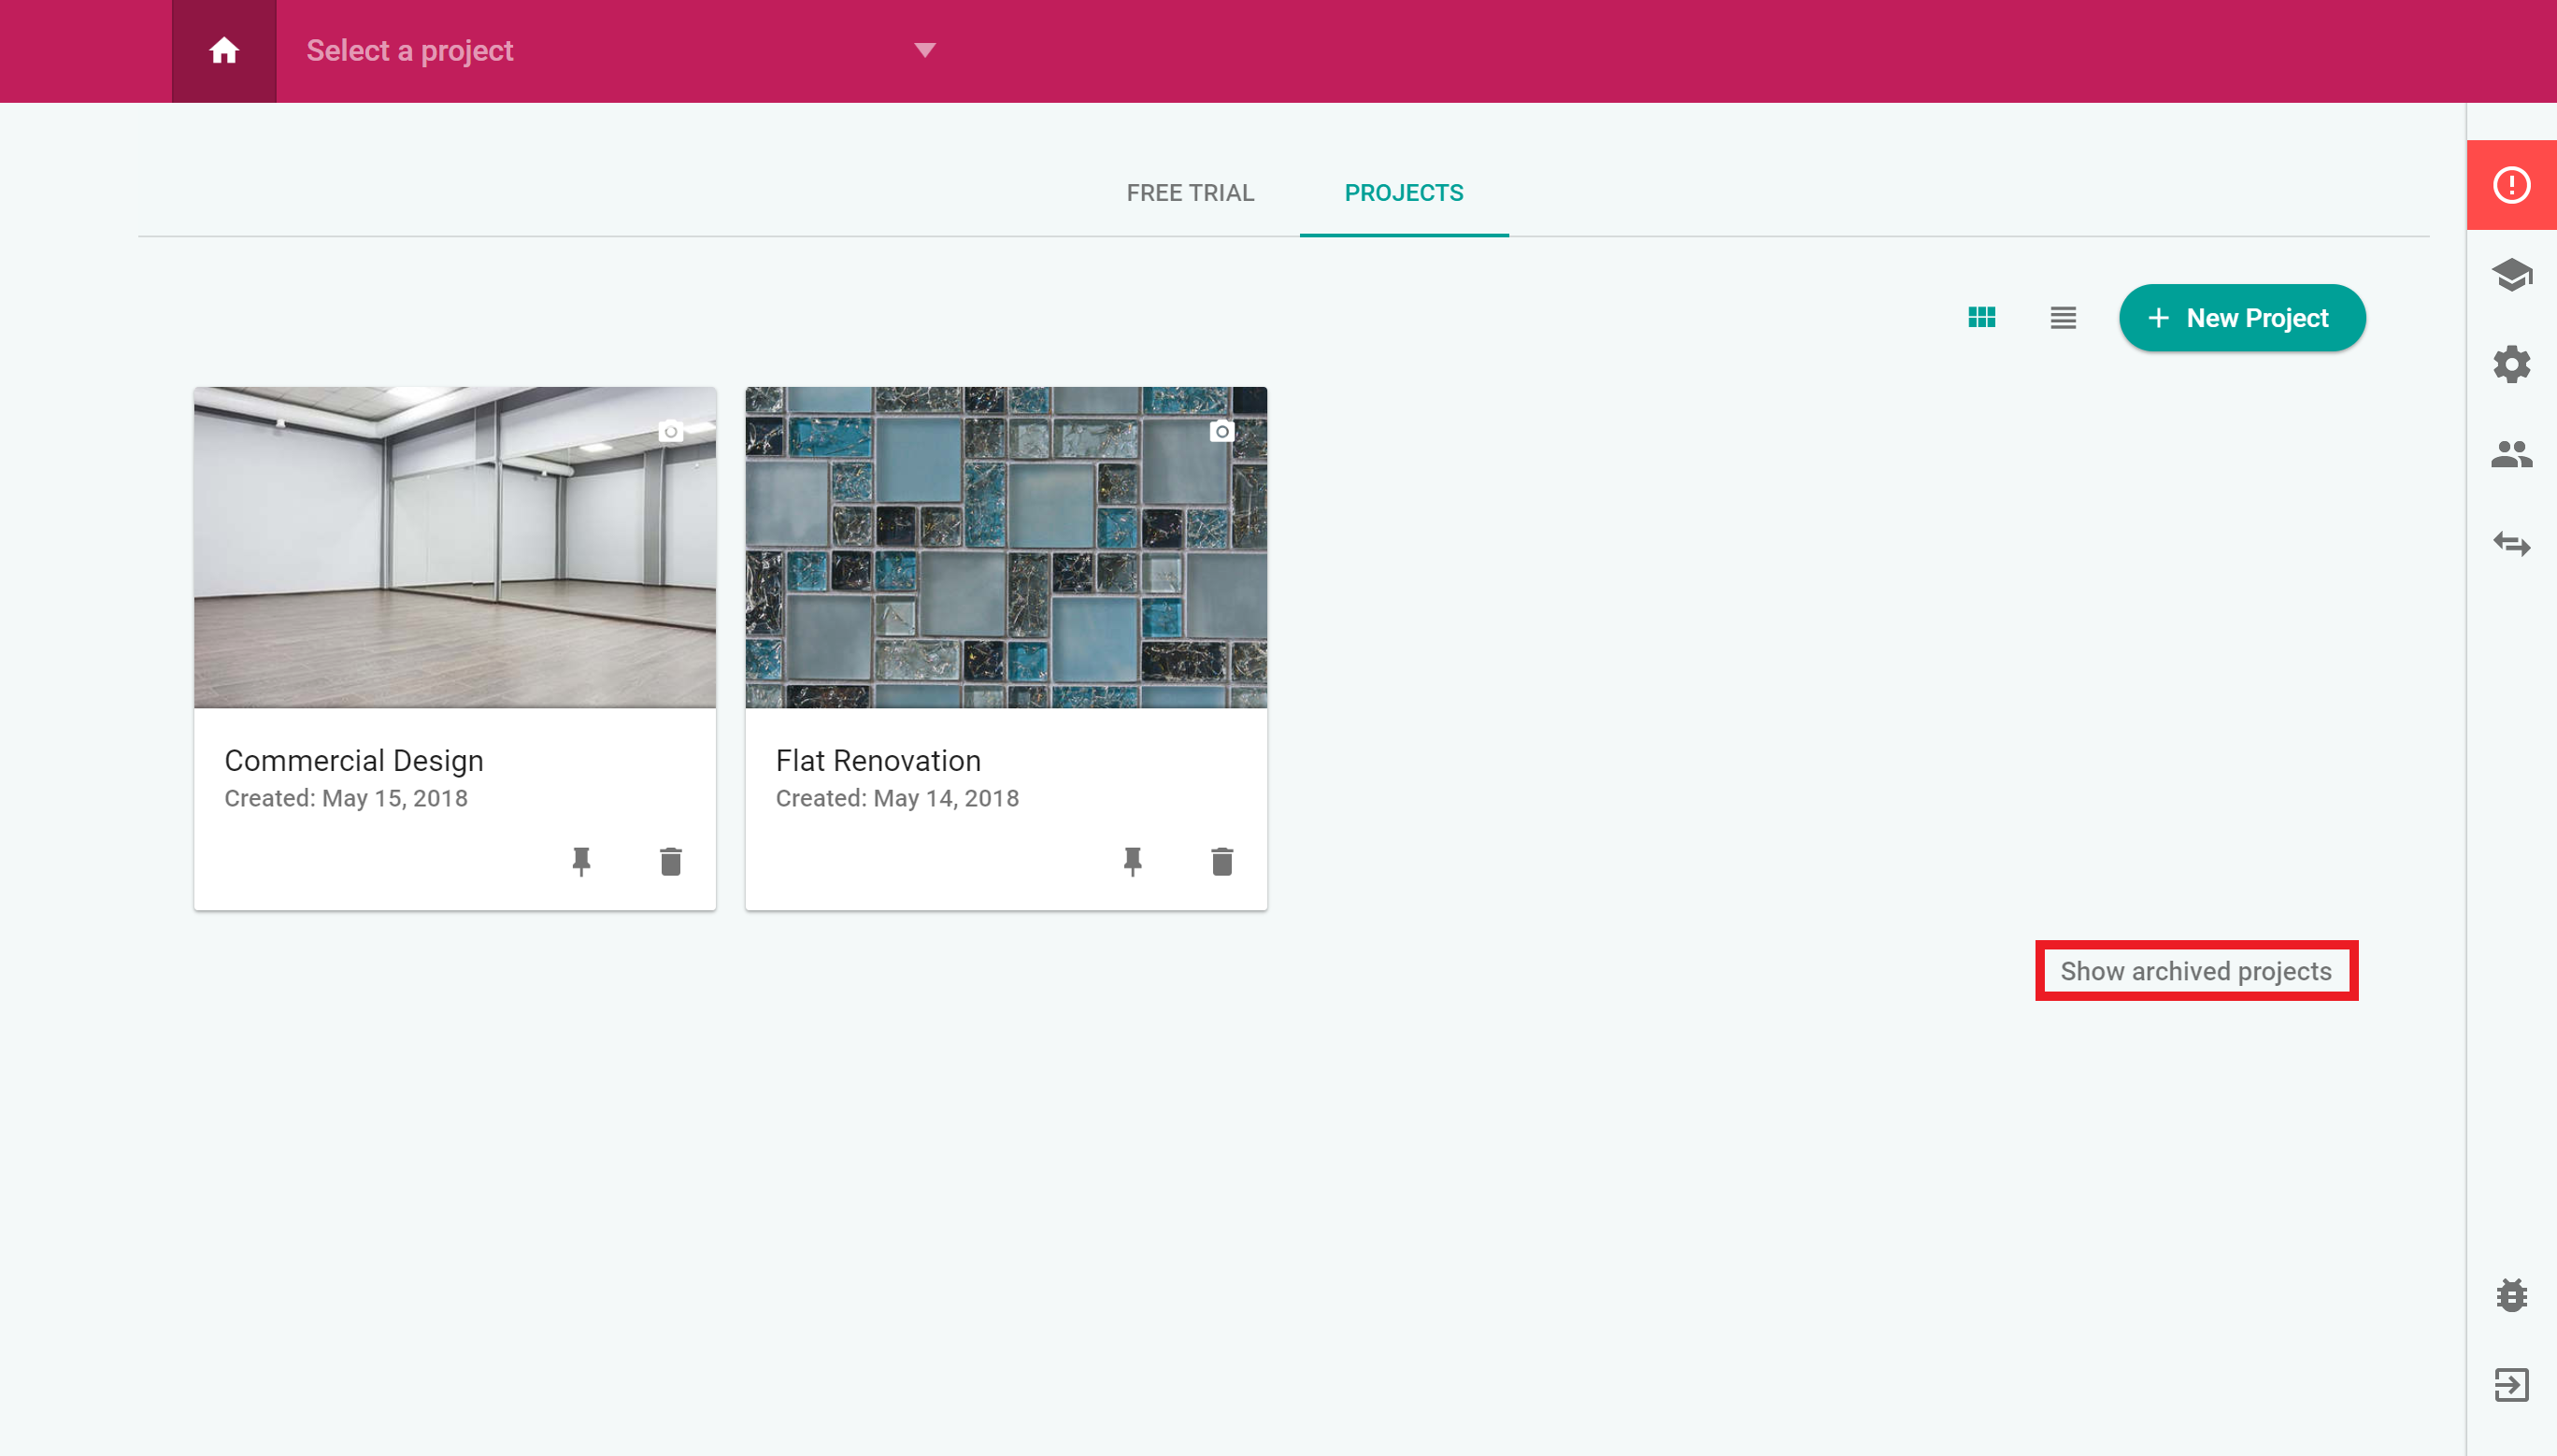
Task: Click the home icon in header
Action: [224, 51]
